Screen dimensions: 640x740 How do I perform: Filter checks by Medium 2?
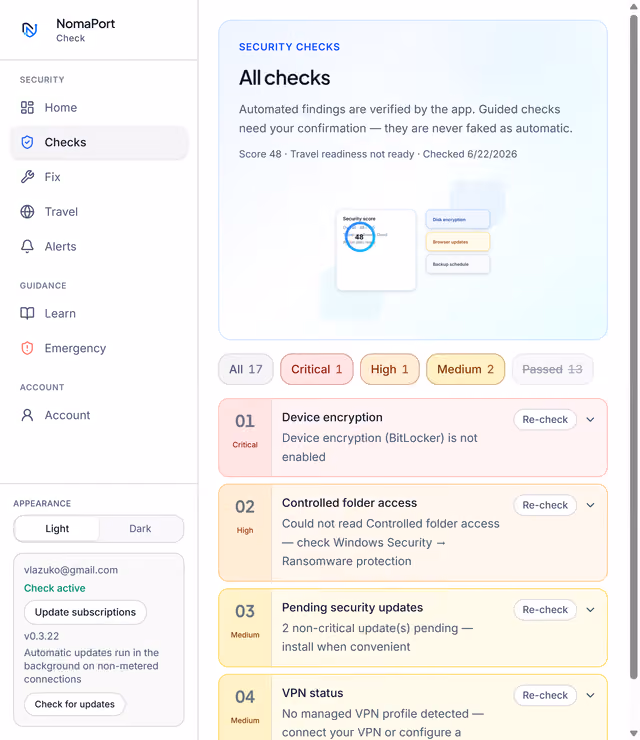point(465,369)
